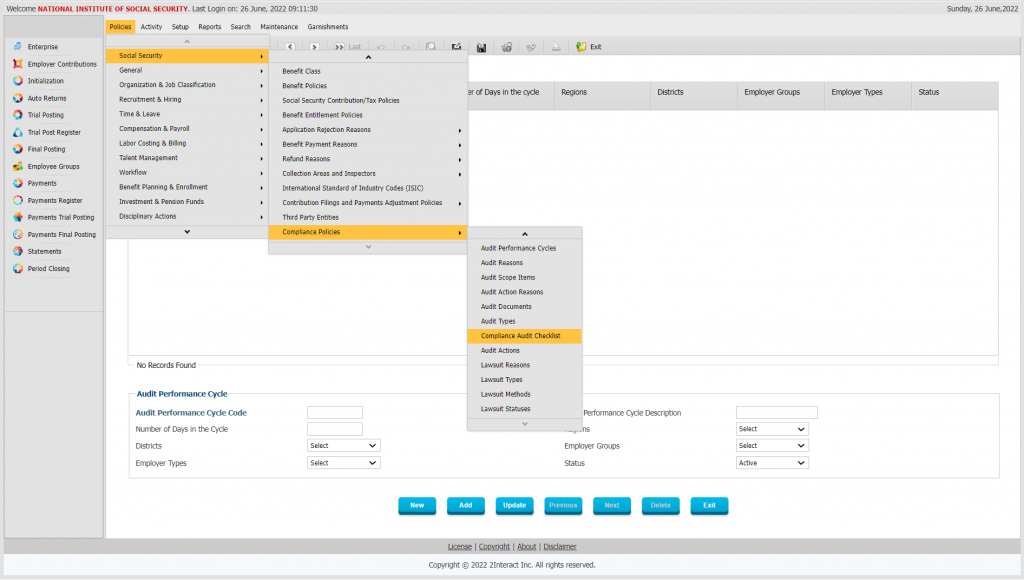Open the Enterprise module from sidebar
The height and width of the screenshot is (580, 1024).
tap(45, 46)
